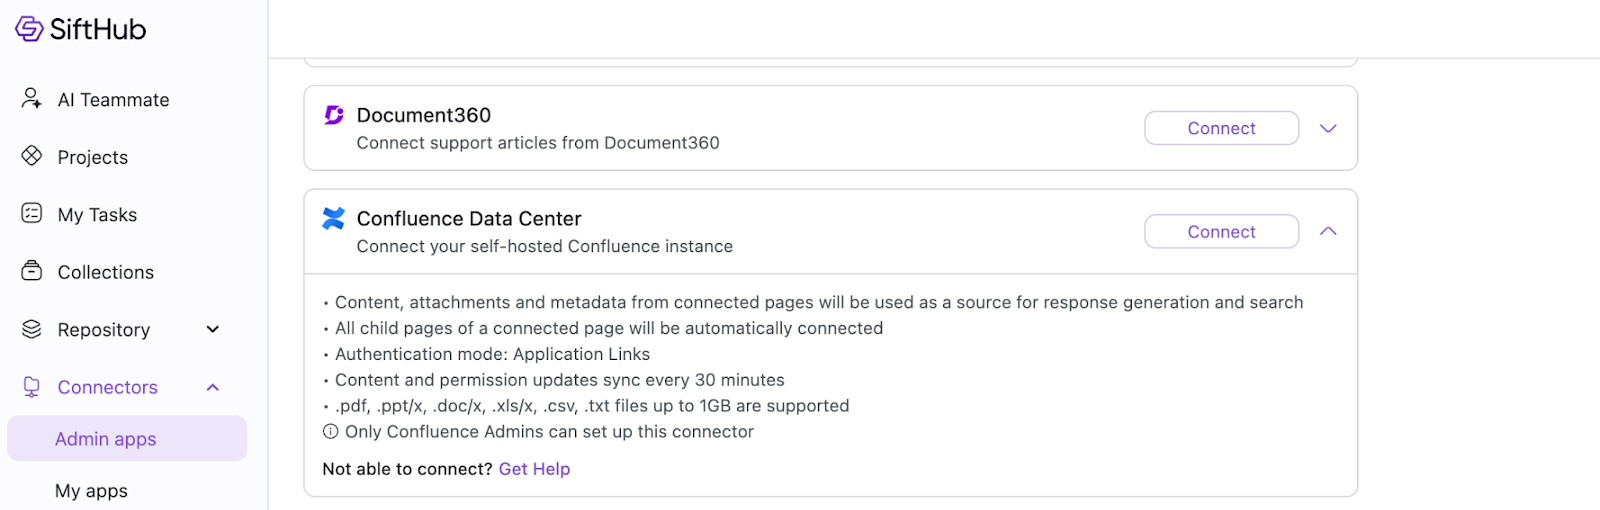
Task: Connect the Document360 integration
Action: pyautogui.click(x=1221, y=128)
